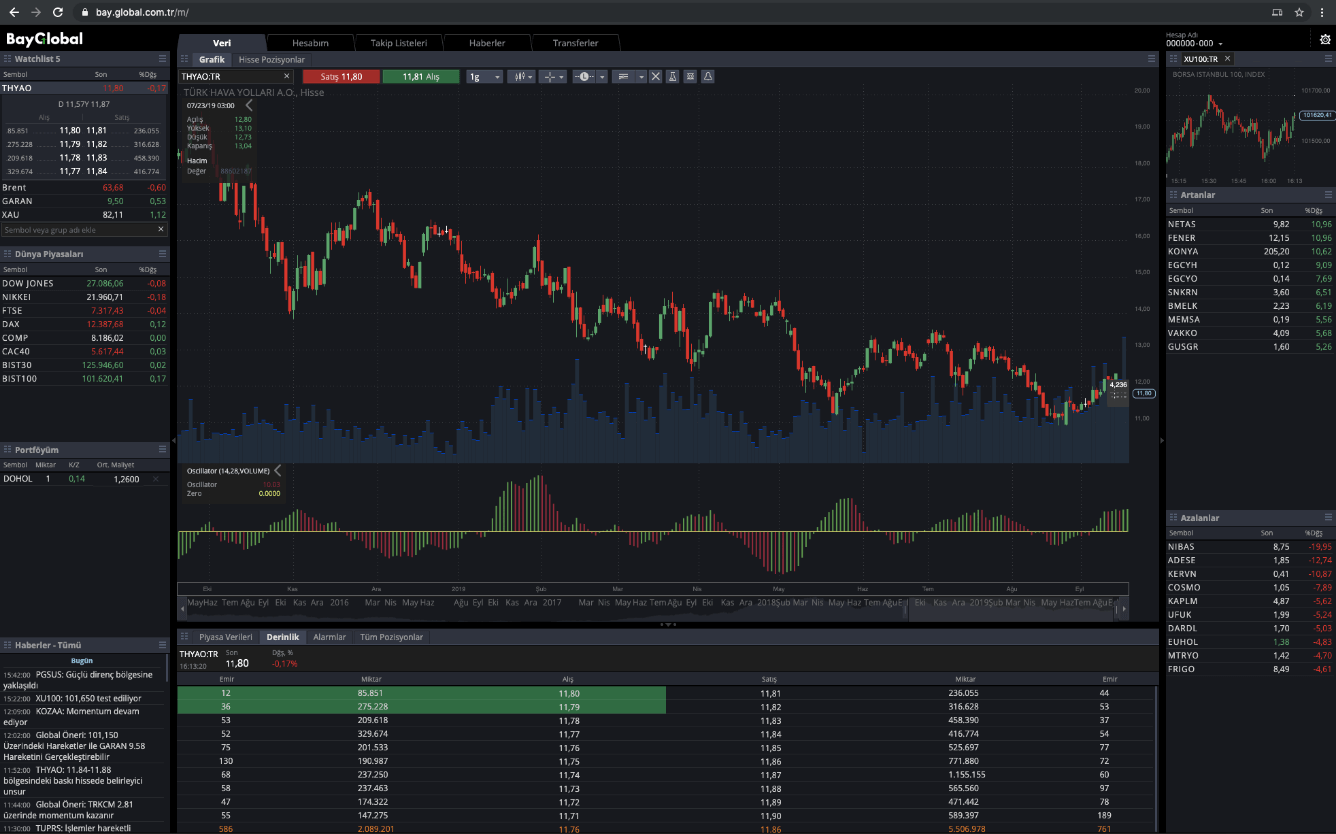Select DOW JONES in Dünya Piyasaları
1336x834 pixels.
(x=84, y=283)
